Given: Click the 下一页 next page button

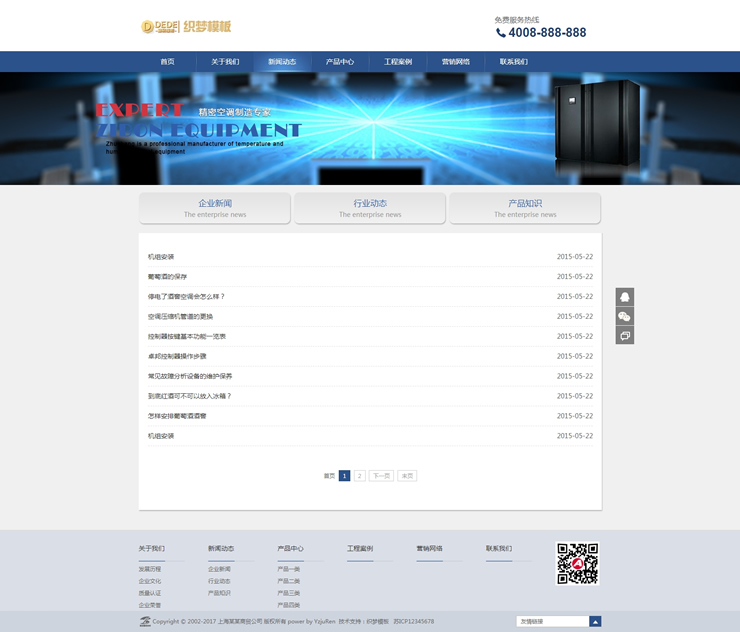Looking at the screenshot, I should pos(381,476).
